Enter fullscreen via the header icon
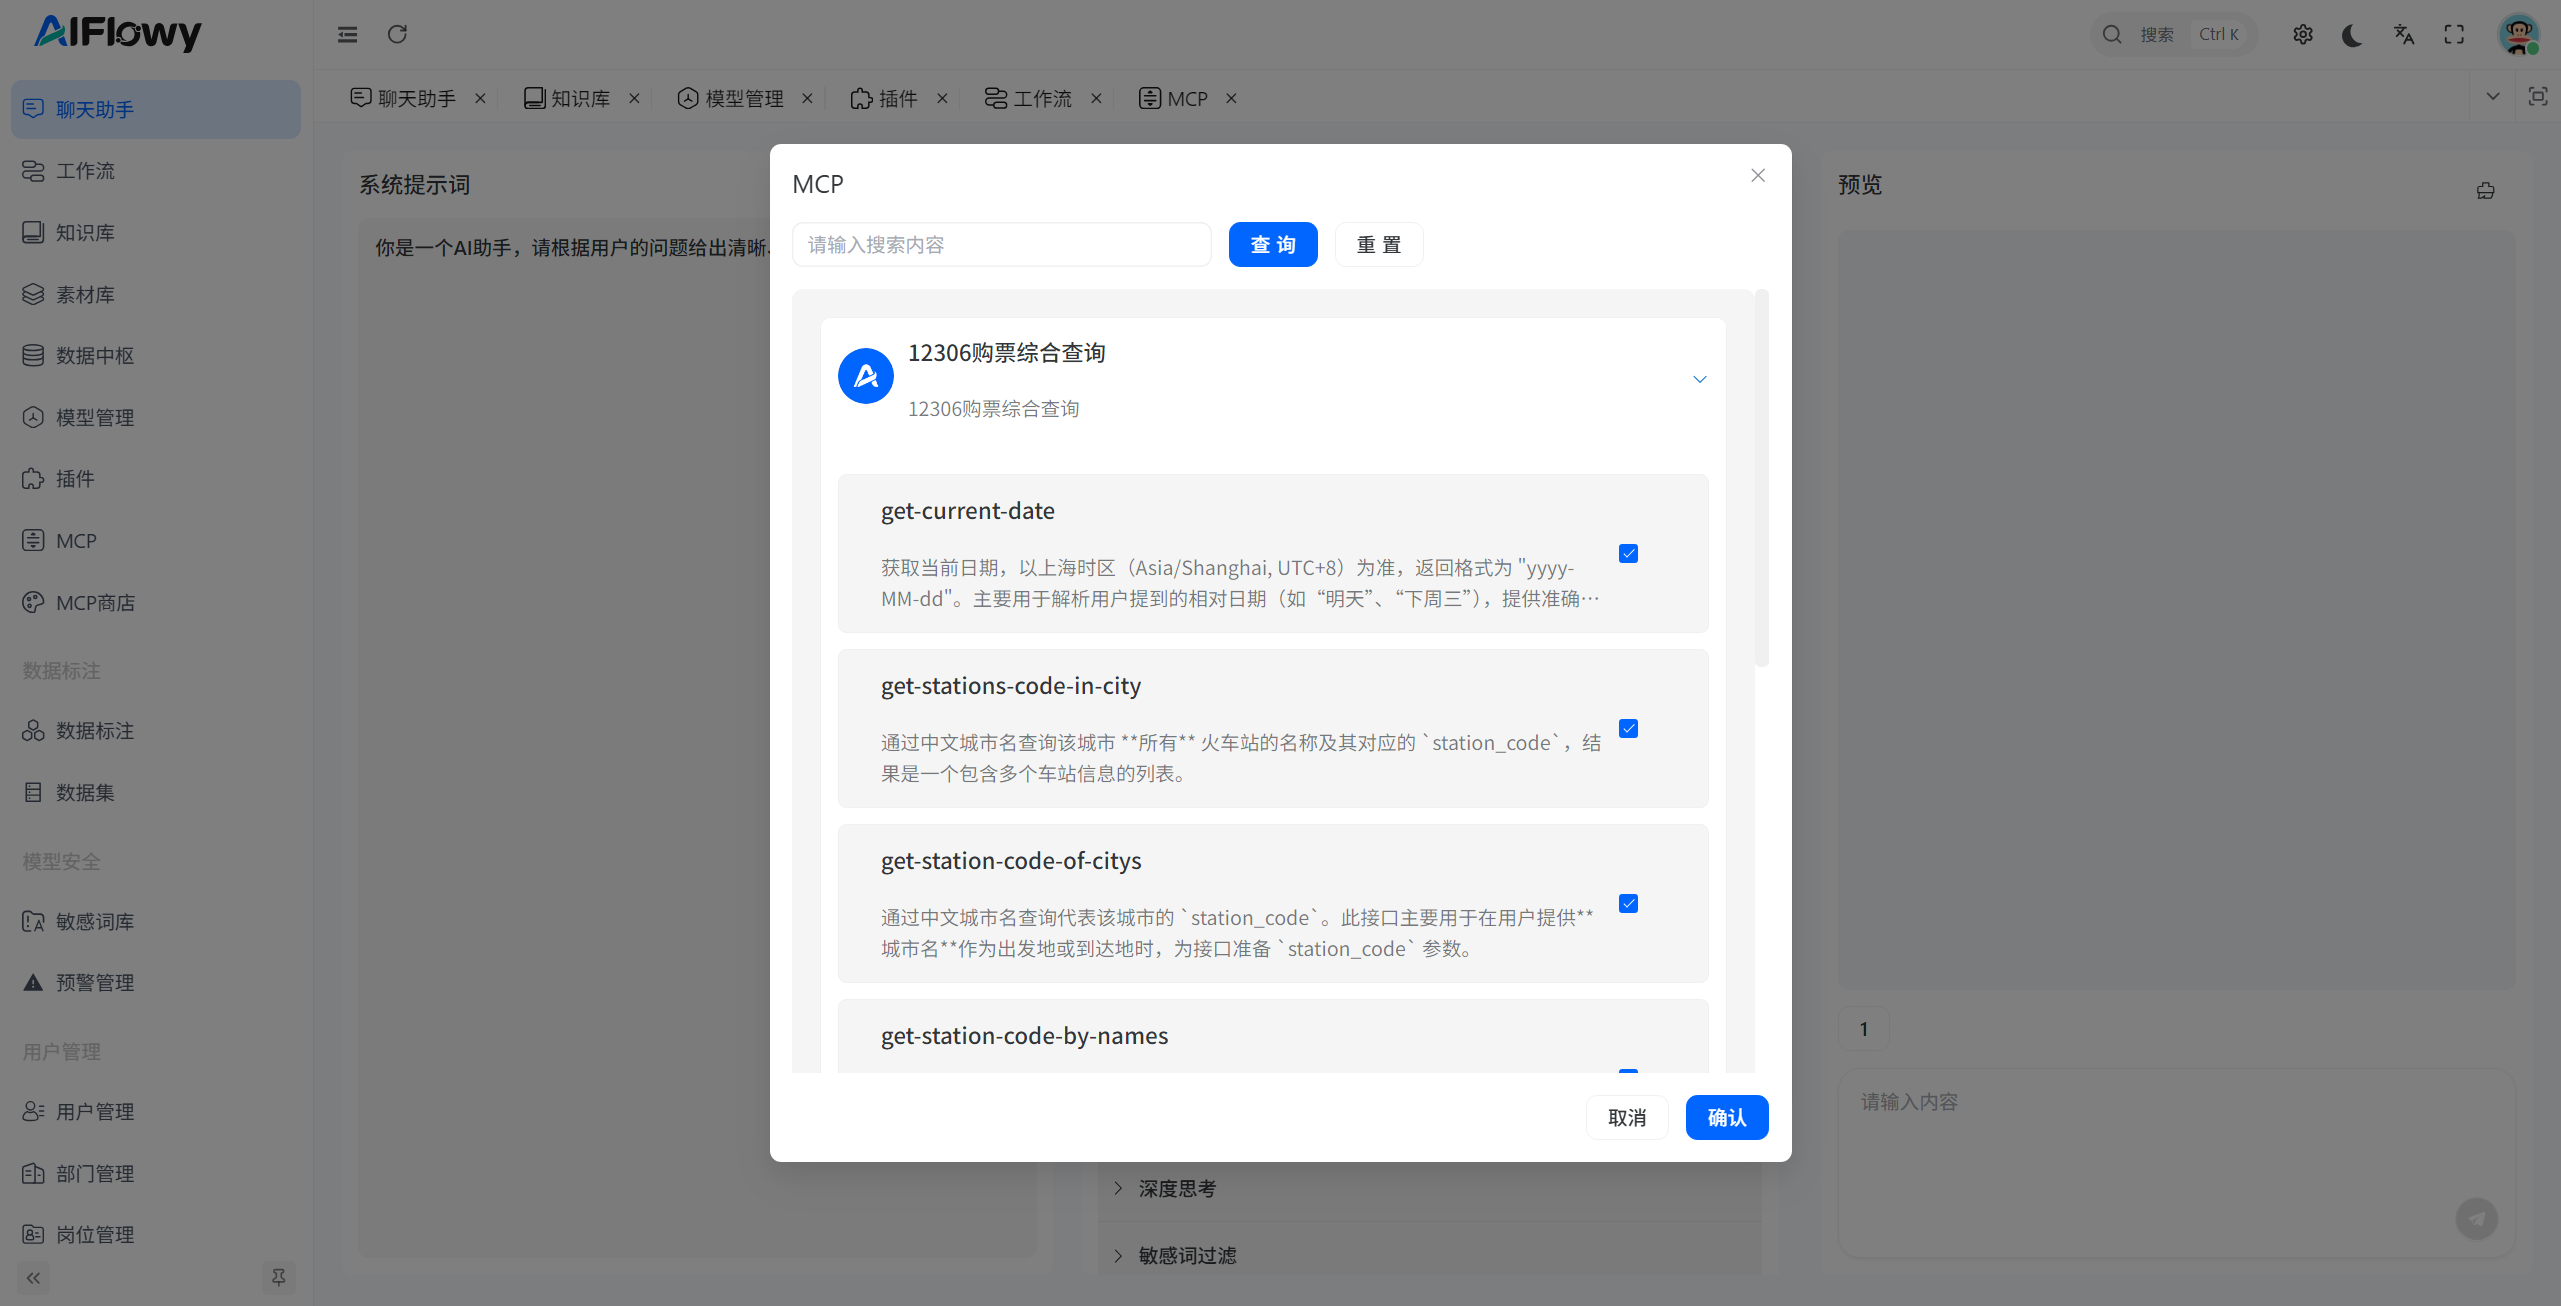2561x1306 pixels. click(2454, 35)
